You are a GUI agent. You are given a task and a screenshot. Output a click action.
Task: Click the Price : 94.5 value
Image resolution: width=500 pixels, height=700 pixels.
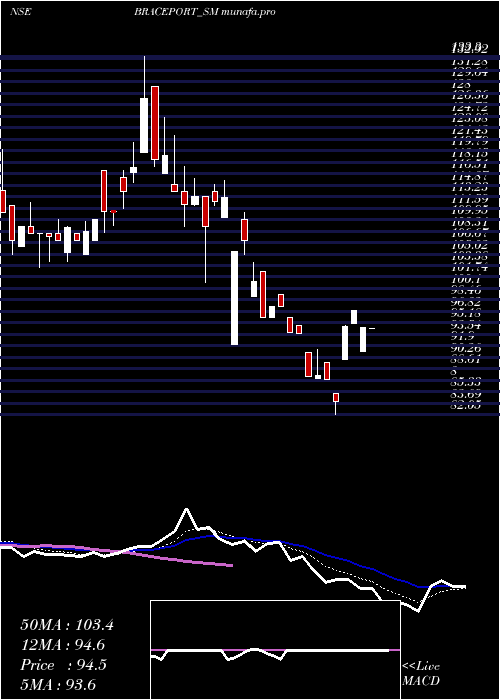(x=63, y=665)
